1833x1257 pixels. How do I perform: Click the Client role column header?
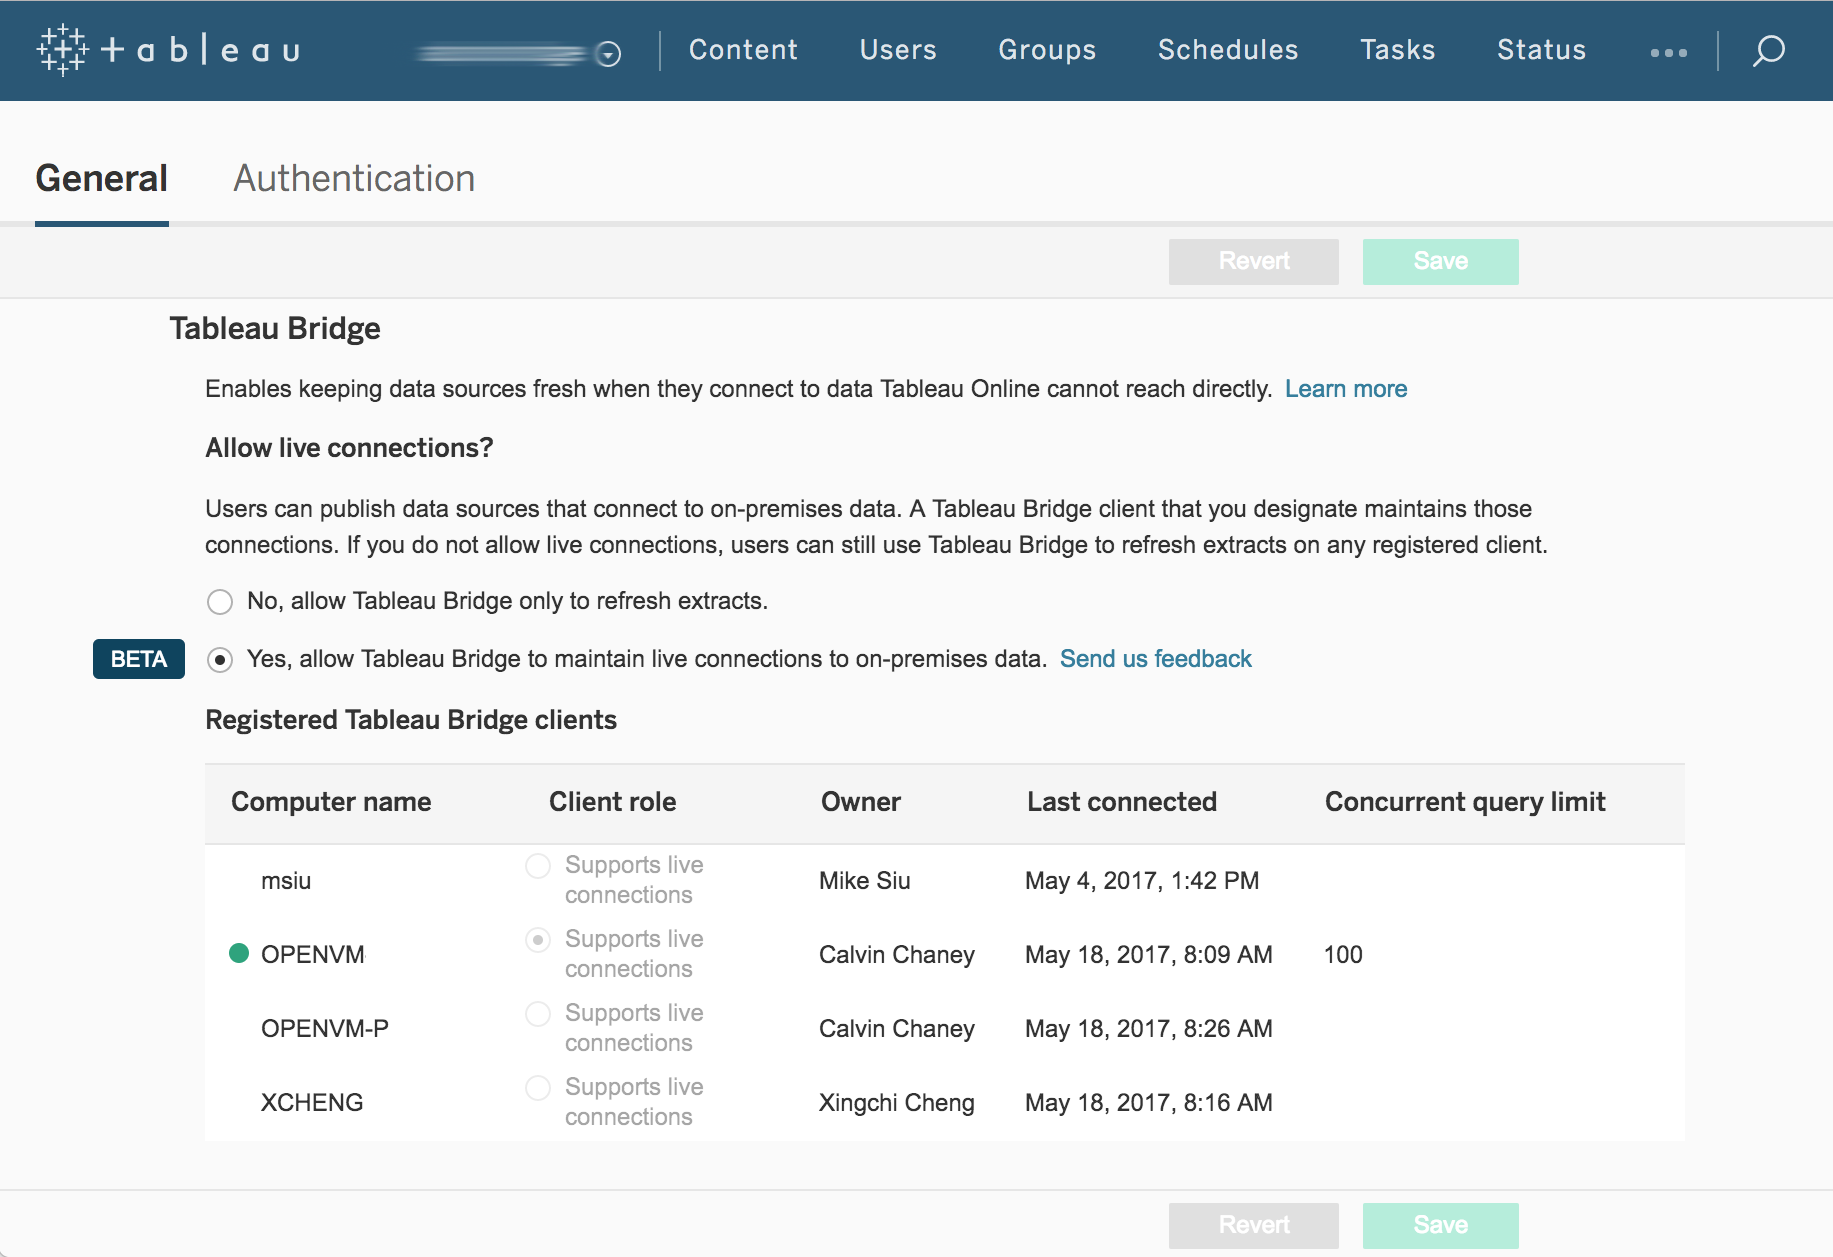pos(613,802)
